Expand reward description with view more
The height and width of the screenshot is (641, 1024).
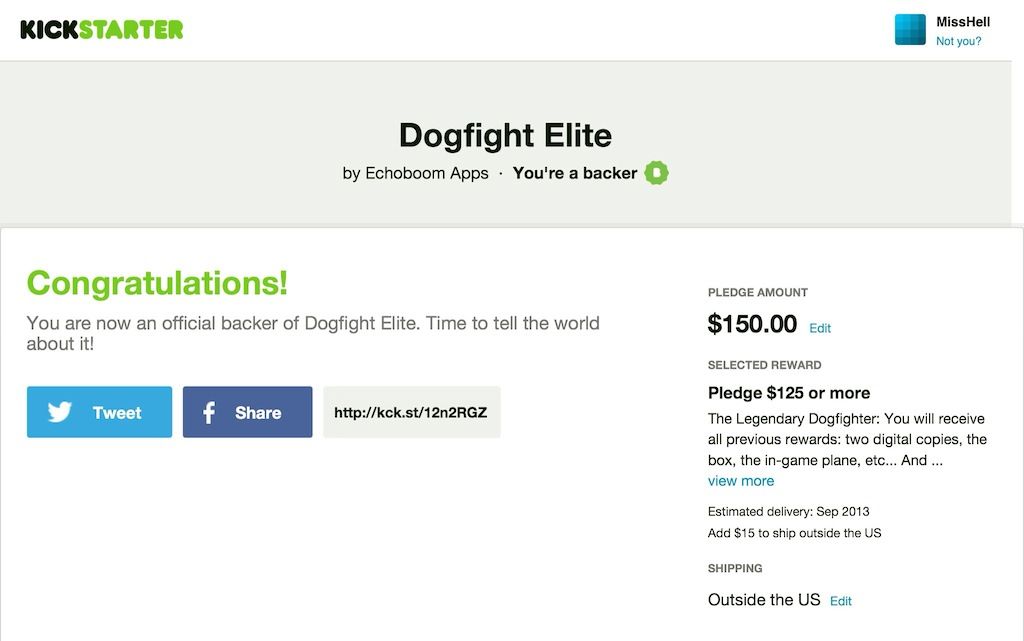[x=741, y=481]
